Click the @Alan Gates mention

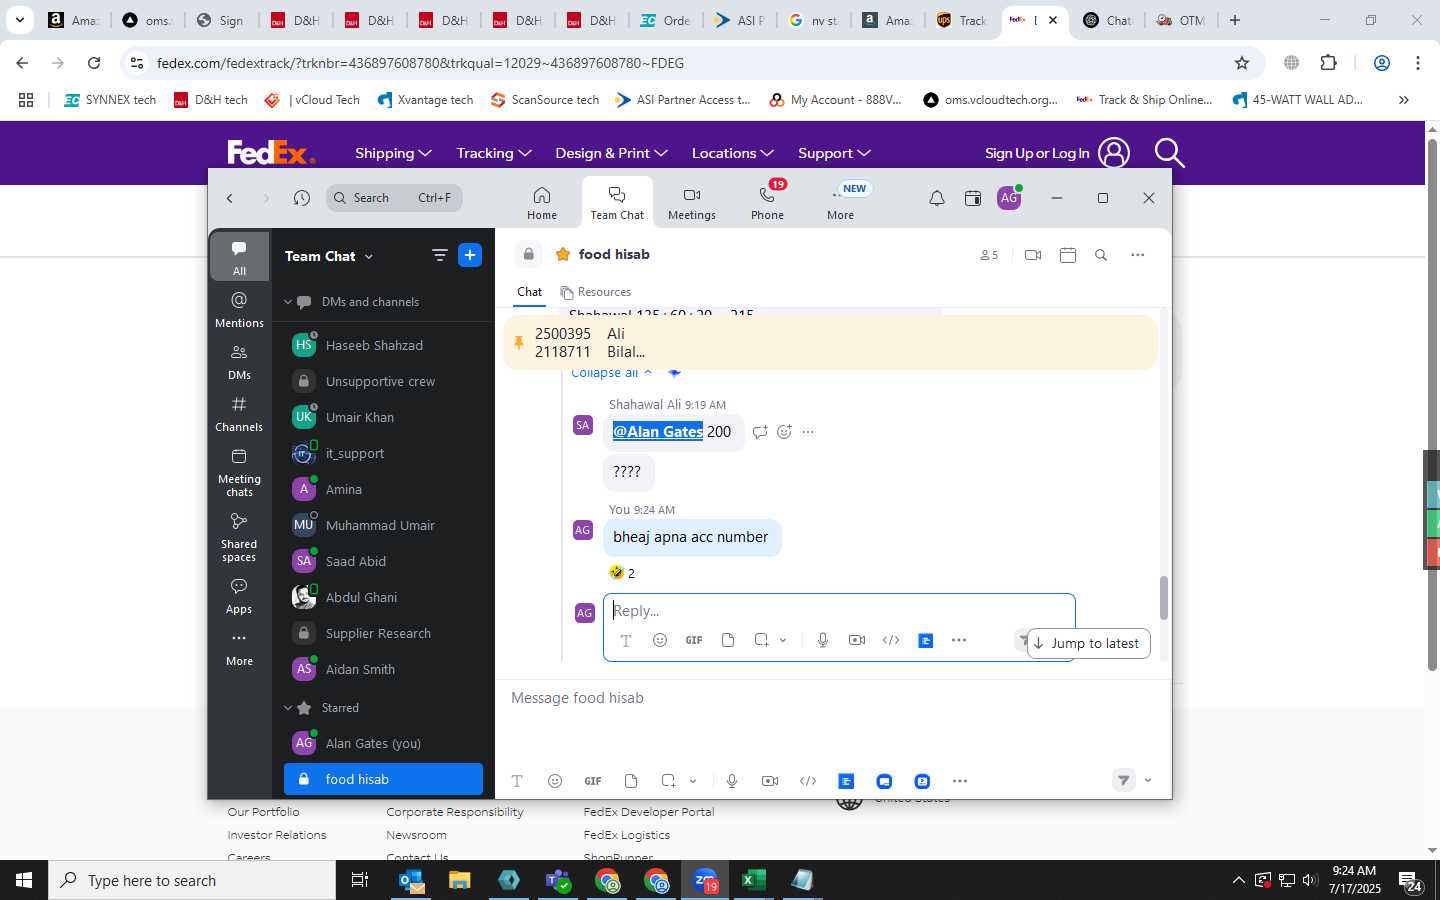[x=658, y=432]
